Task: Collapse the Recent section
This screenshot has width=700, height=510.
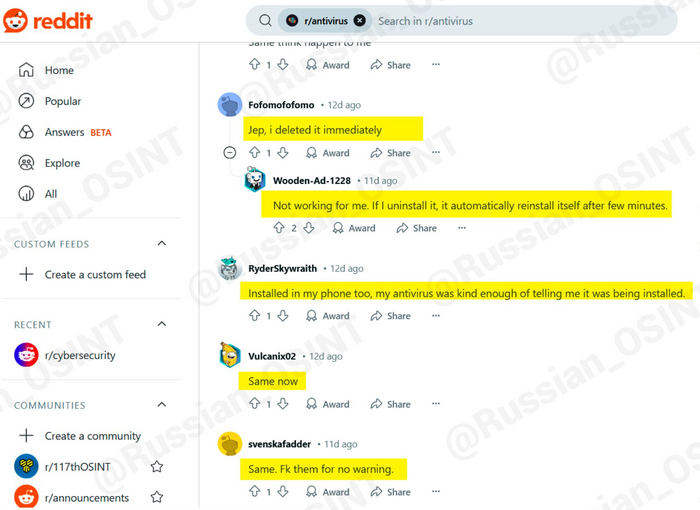Action: coord(162,324)
